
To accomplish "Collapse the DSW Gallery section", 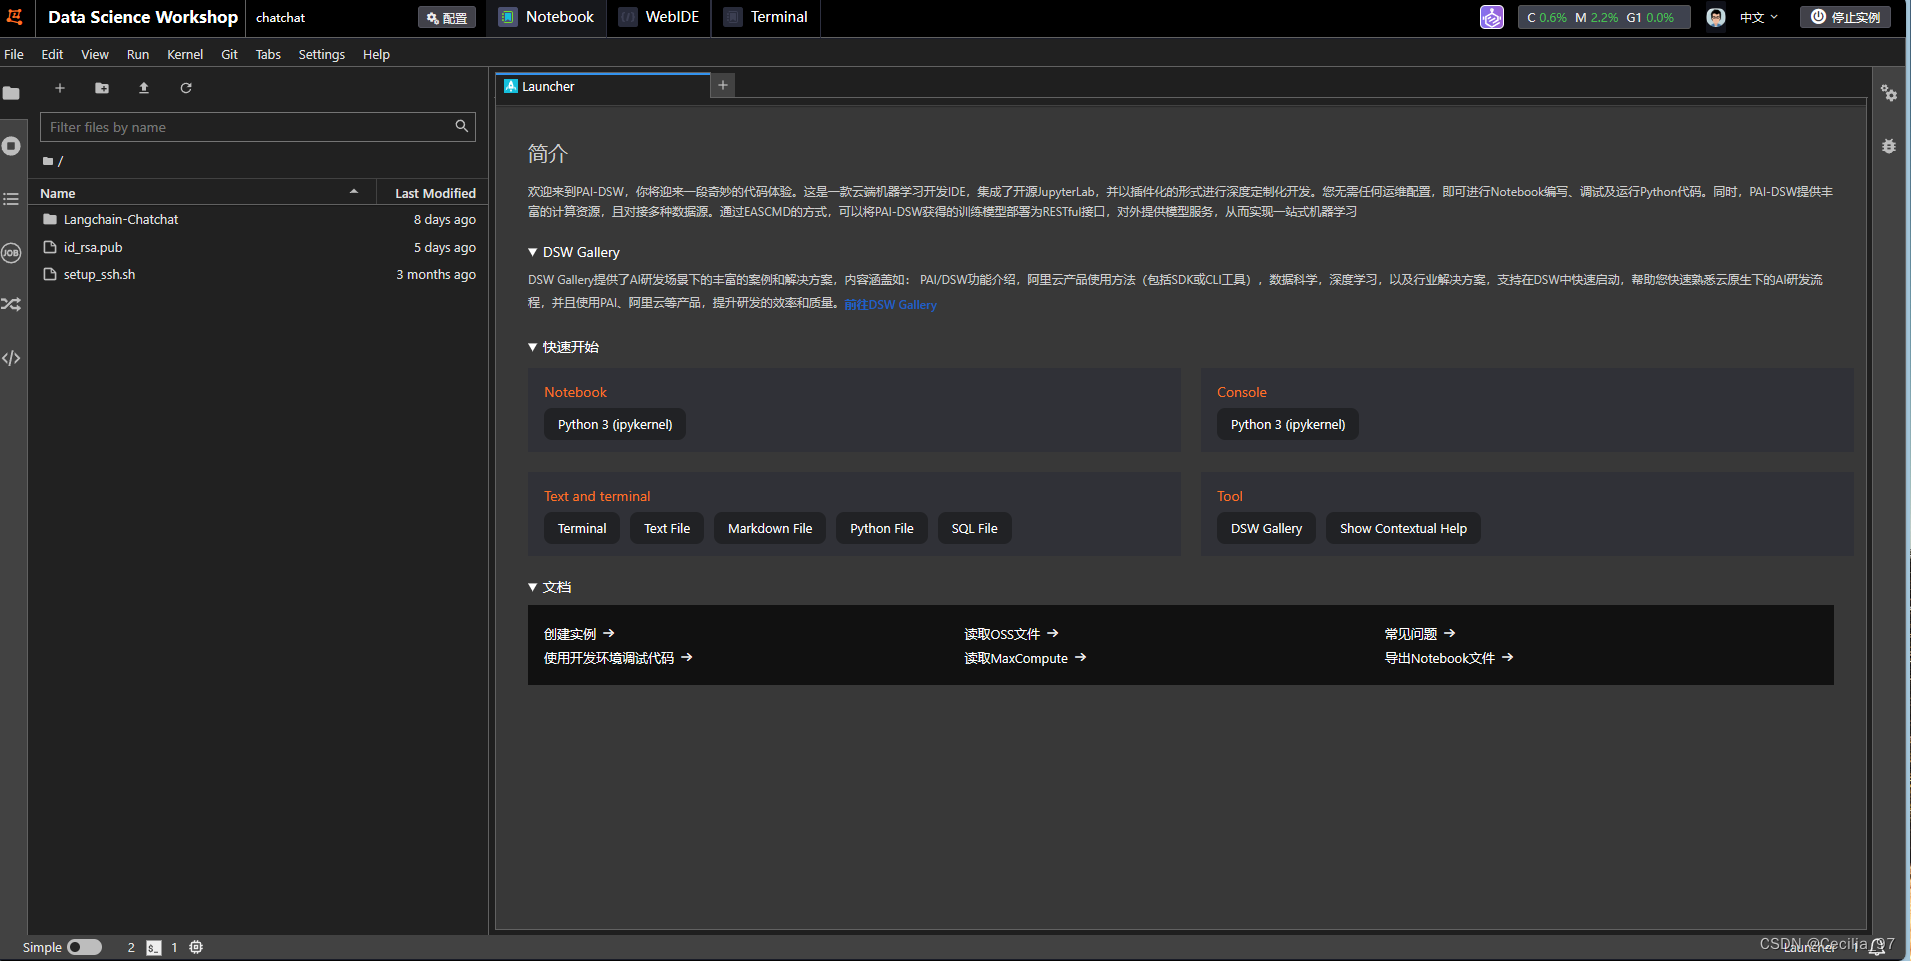I will click(533, 252).
